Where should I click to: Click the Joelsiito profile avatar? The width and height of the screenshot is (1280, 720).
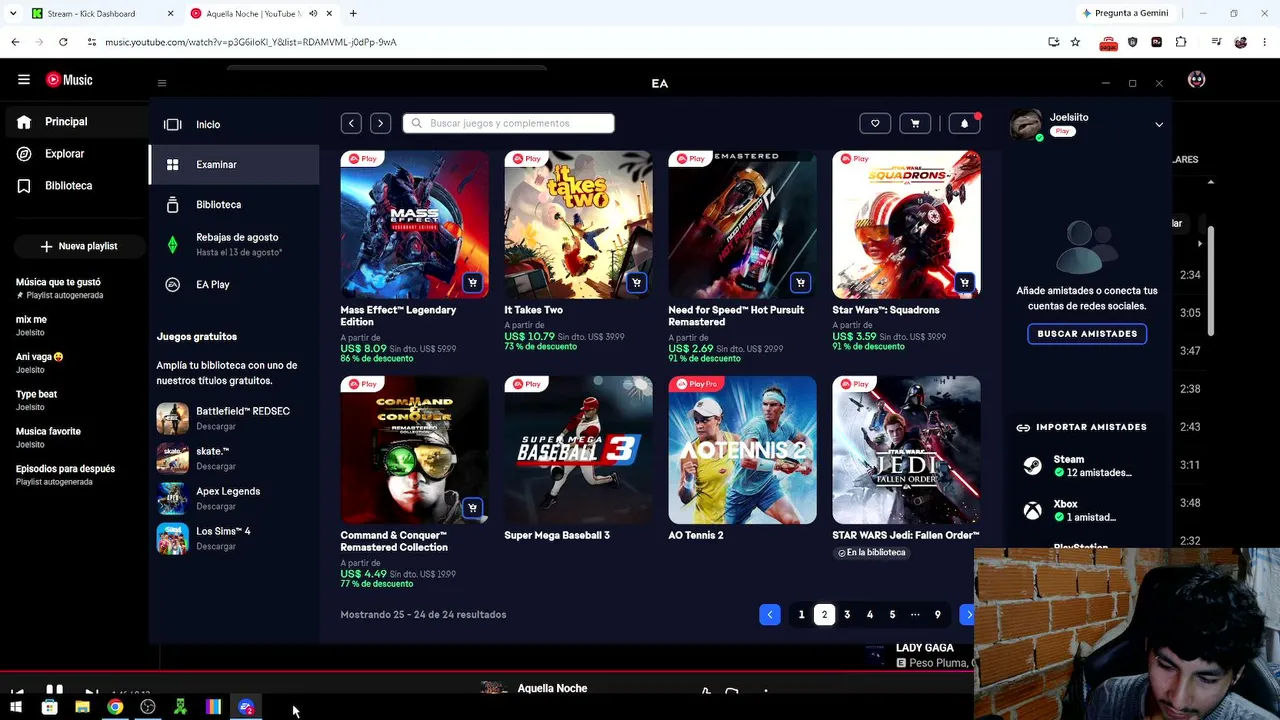coord(1026,124)
